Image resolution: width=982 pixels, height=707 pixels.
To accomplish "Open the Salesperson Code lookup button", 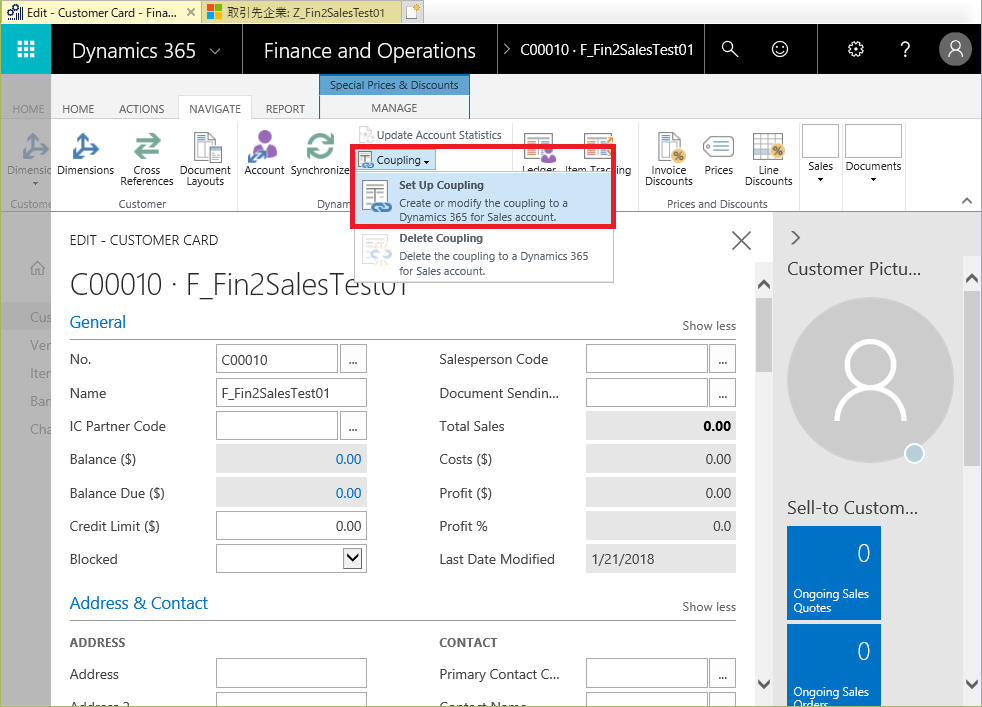I will tap(723, 359).
